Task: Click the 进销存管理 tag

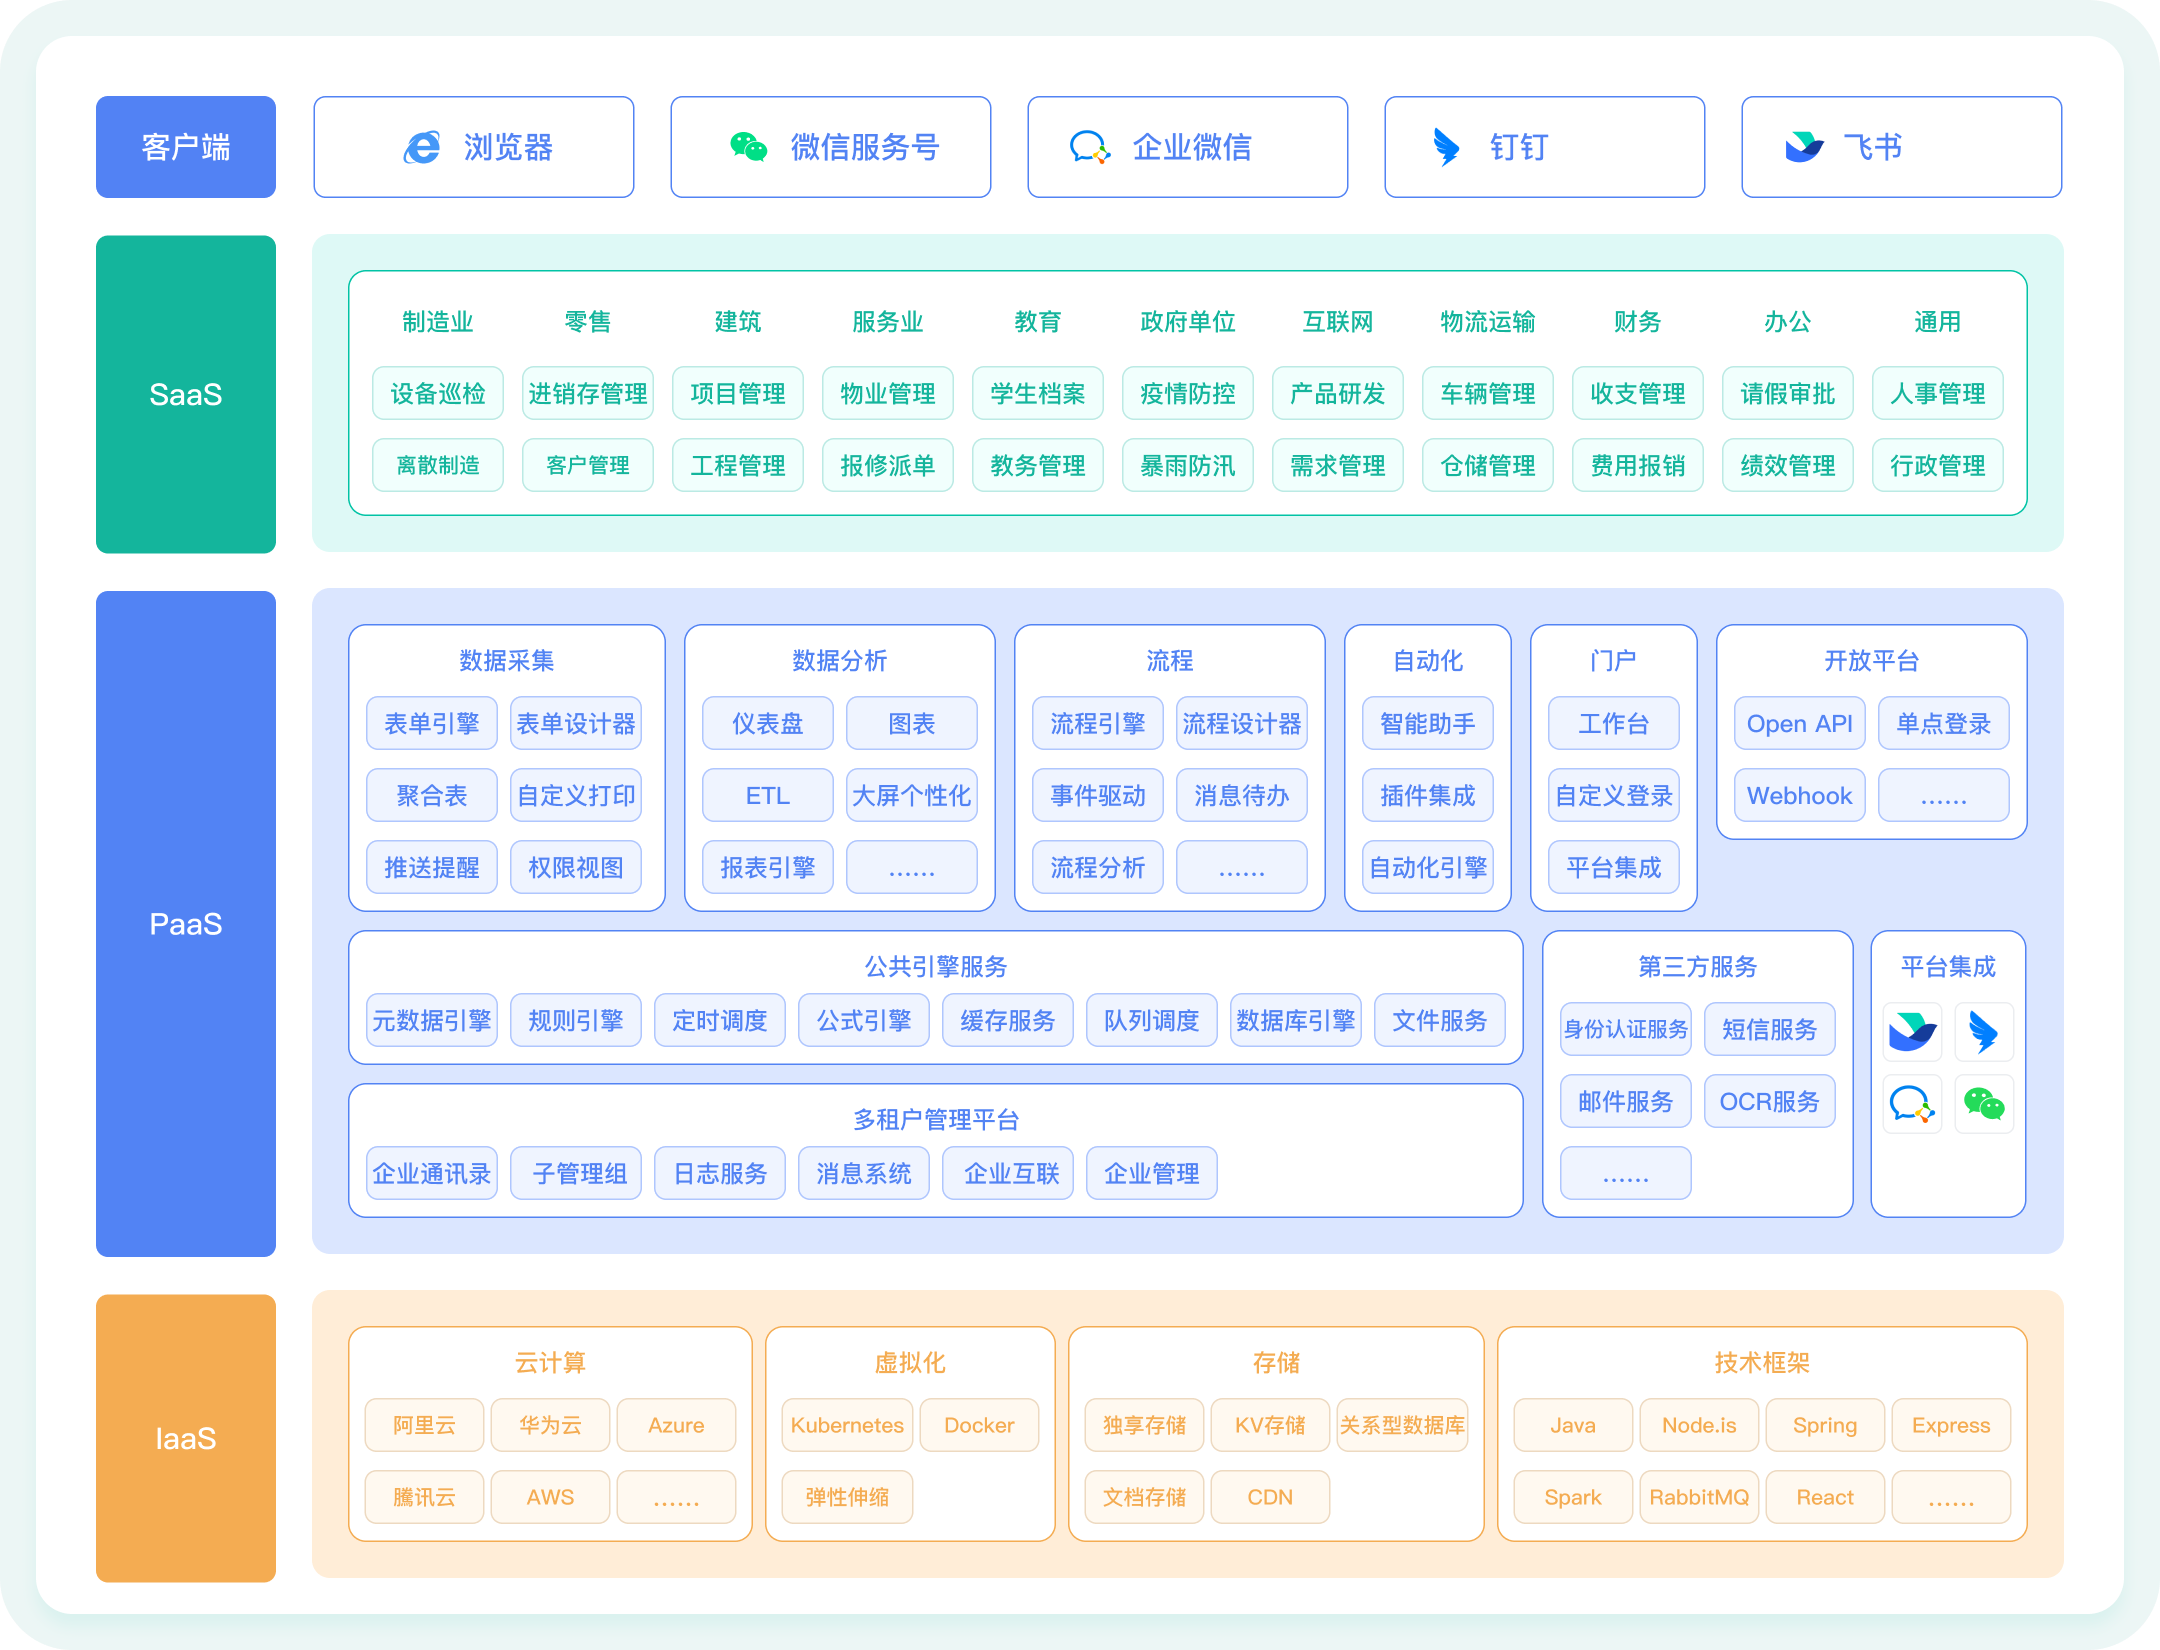Action: (588, 393)
